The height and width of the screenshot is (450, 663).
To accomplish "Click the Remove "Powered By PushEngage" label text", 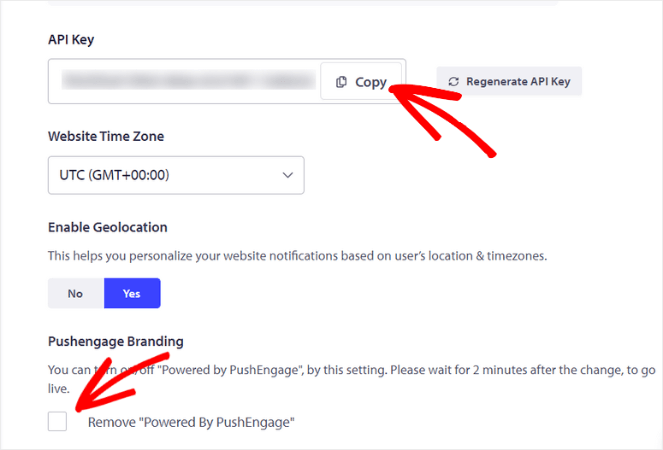I will pos(191,423).
